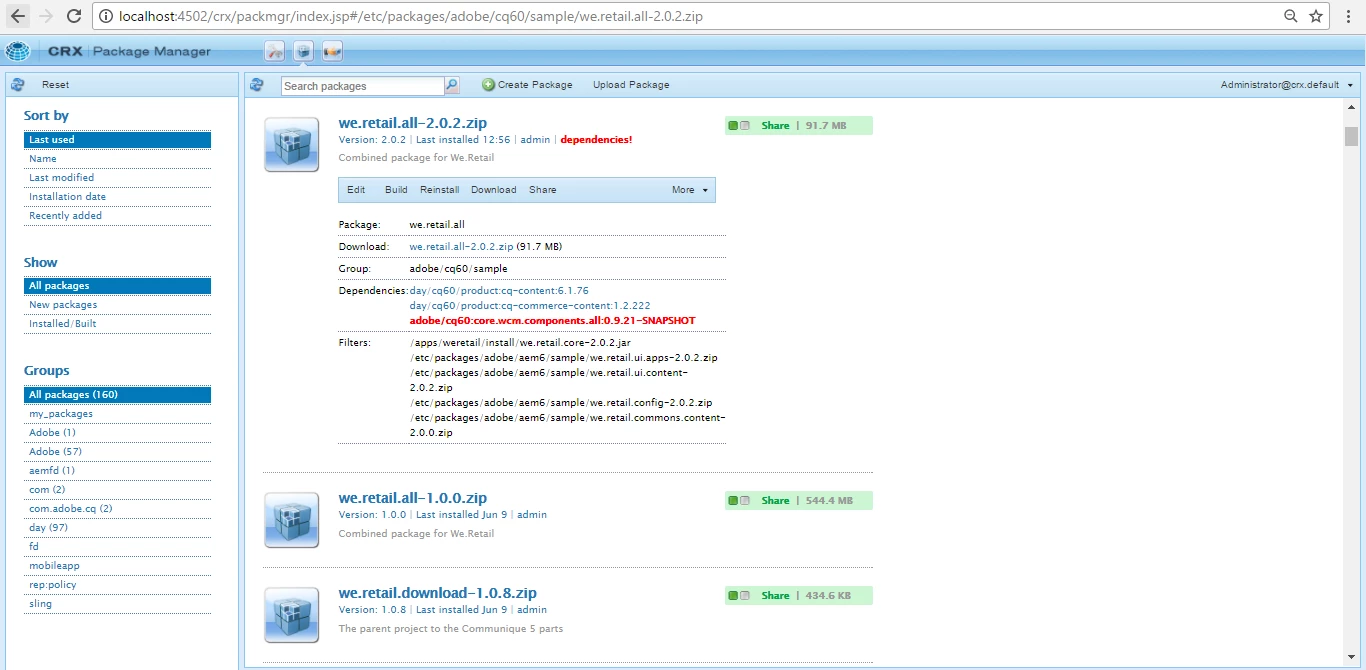Select group Adobe (57)

[x=117, y=452]
